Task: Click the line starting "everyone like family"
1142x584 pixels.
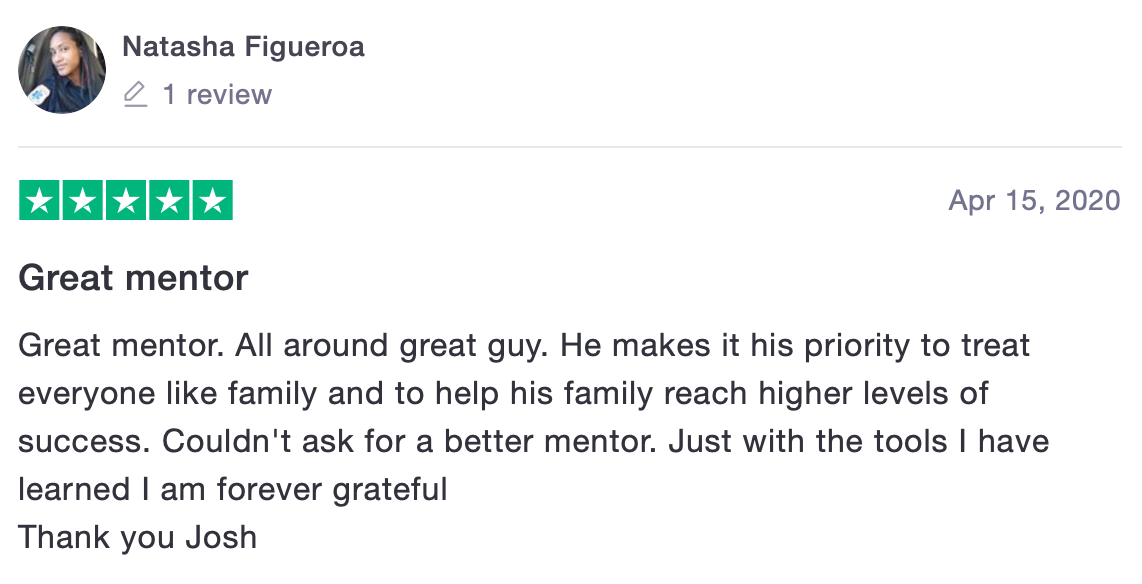Action: point(503,393)
